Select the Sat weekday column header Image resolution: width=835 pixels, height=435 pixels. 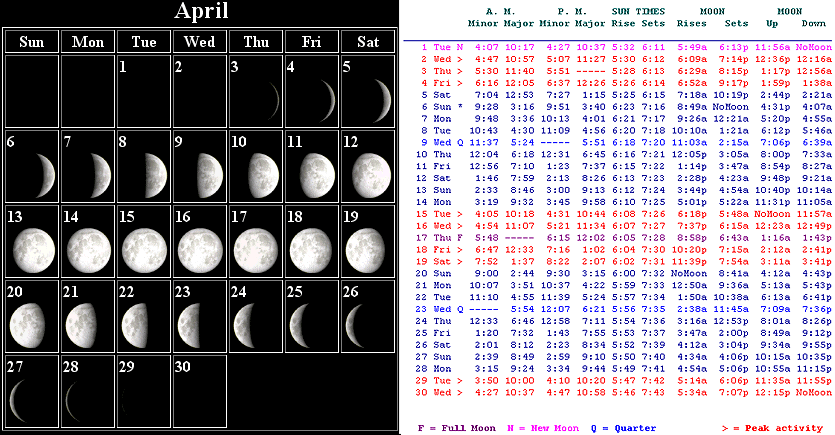pos(367,41)
